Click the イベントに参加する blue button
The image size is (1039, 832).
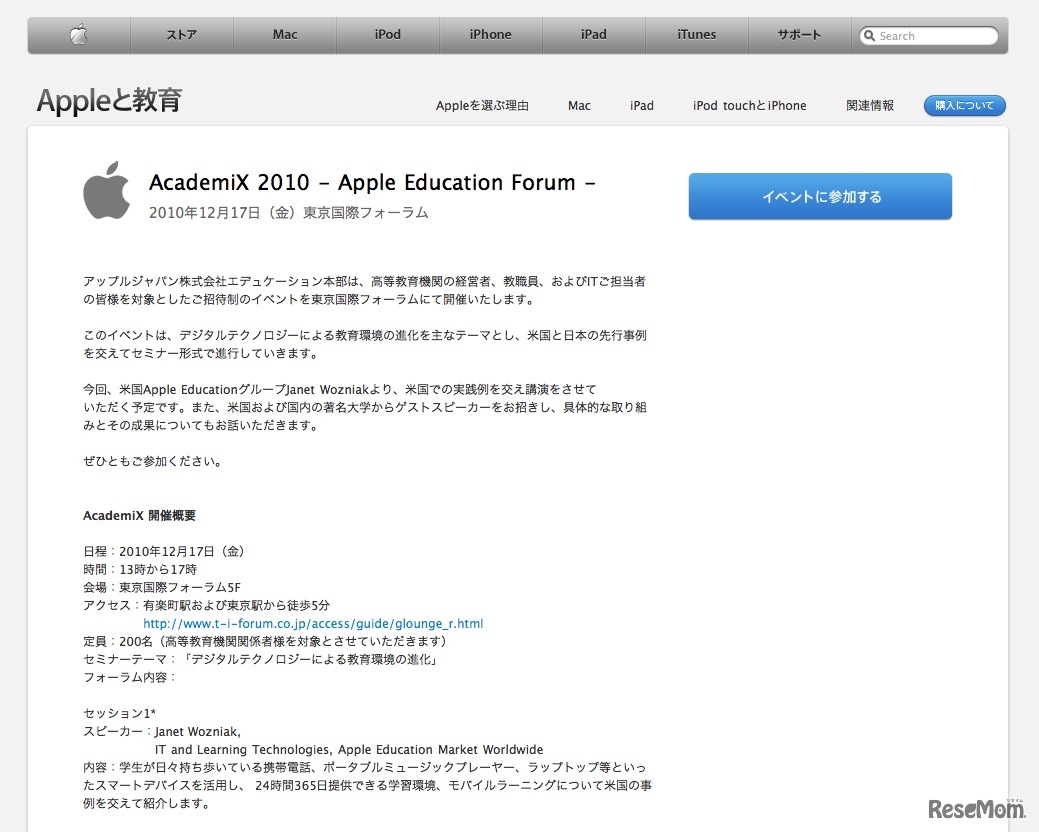pyautogui.click(x=819, y=196)
